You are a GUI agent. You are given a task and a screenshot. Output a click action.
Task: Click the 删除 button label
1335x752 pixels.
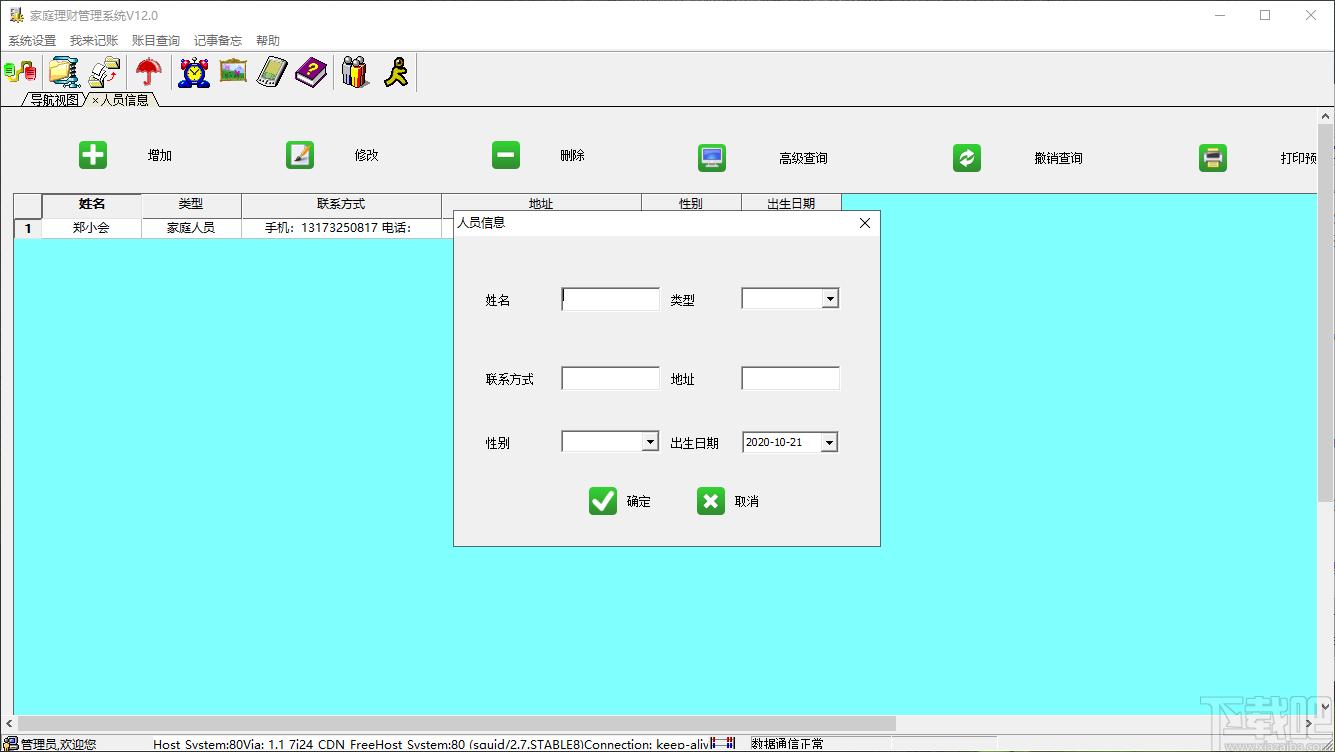tap(572, 155)
